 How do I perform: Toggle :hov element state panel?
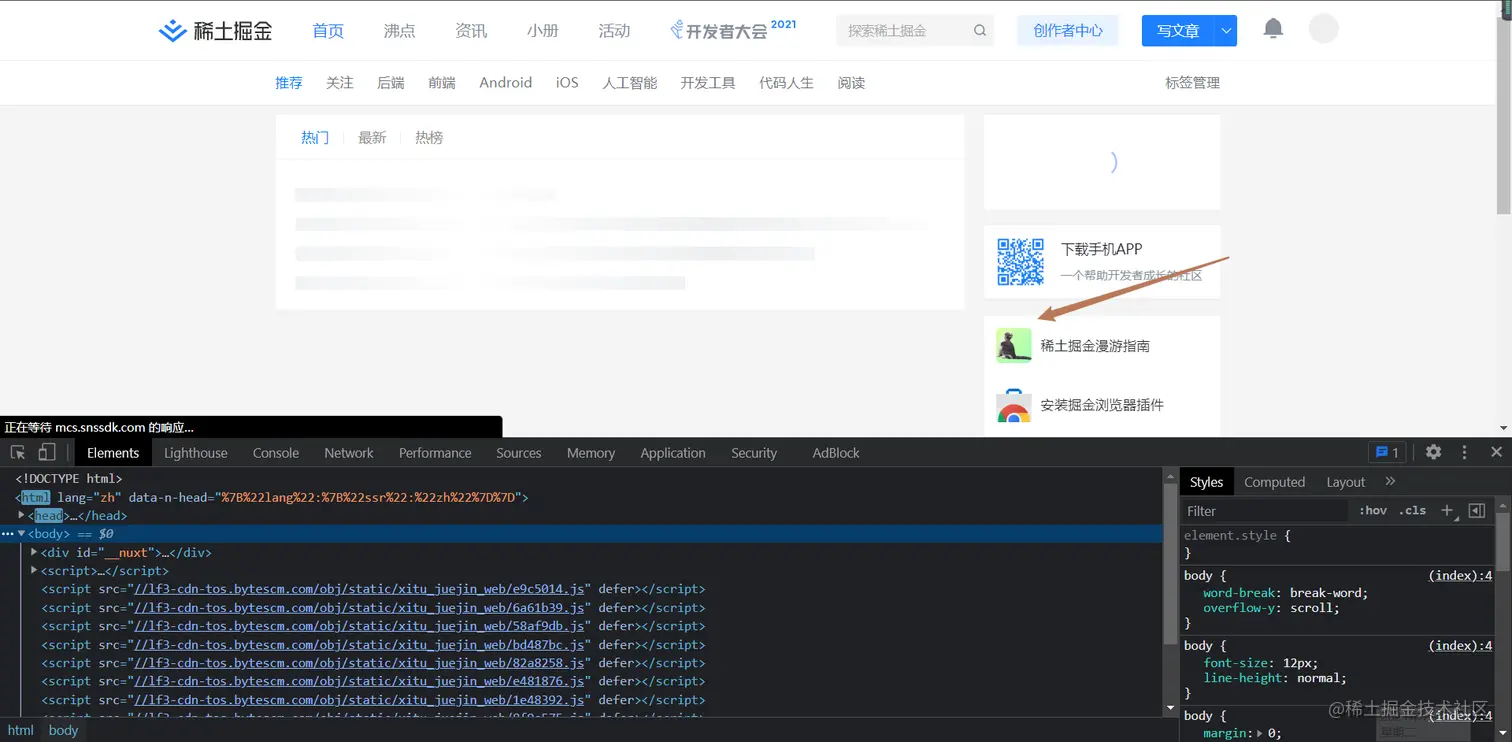[x=1373, y=510]
